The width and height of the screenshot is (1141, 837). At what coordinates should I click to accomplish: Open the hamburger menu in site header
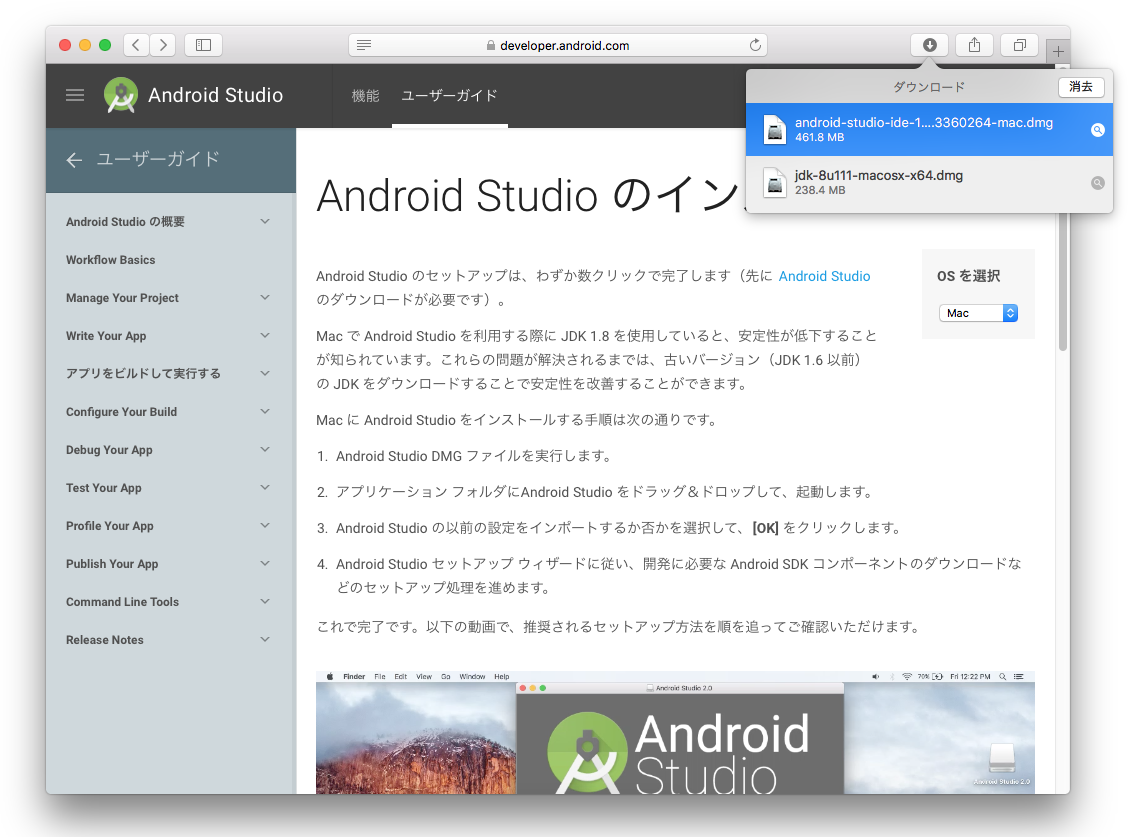pos(75,95)
